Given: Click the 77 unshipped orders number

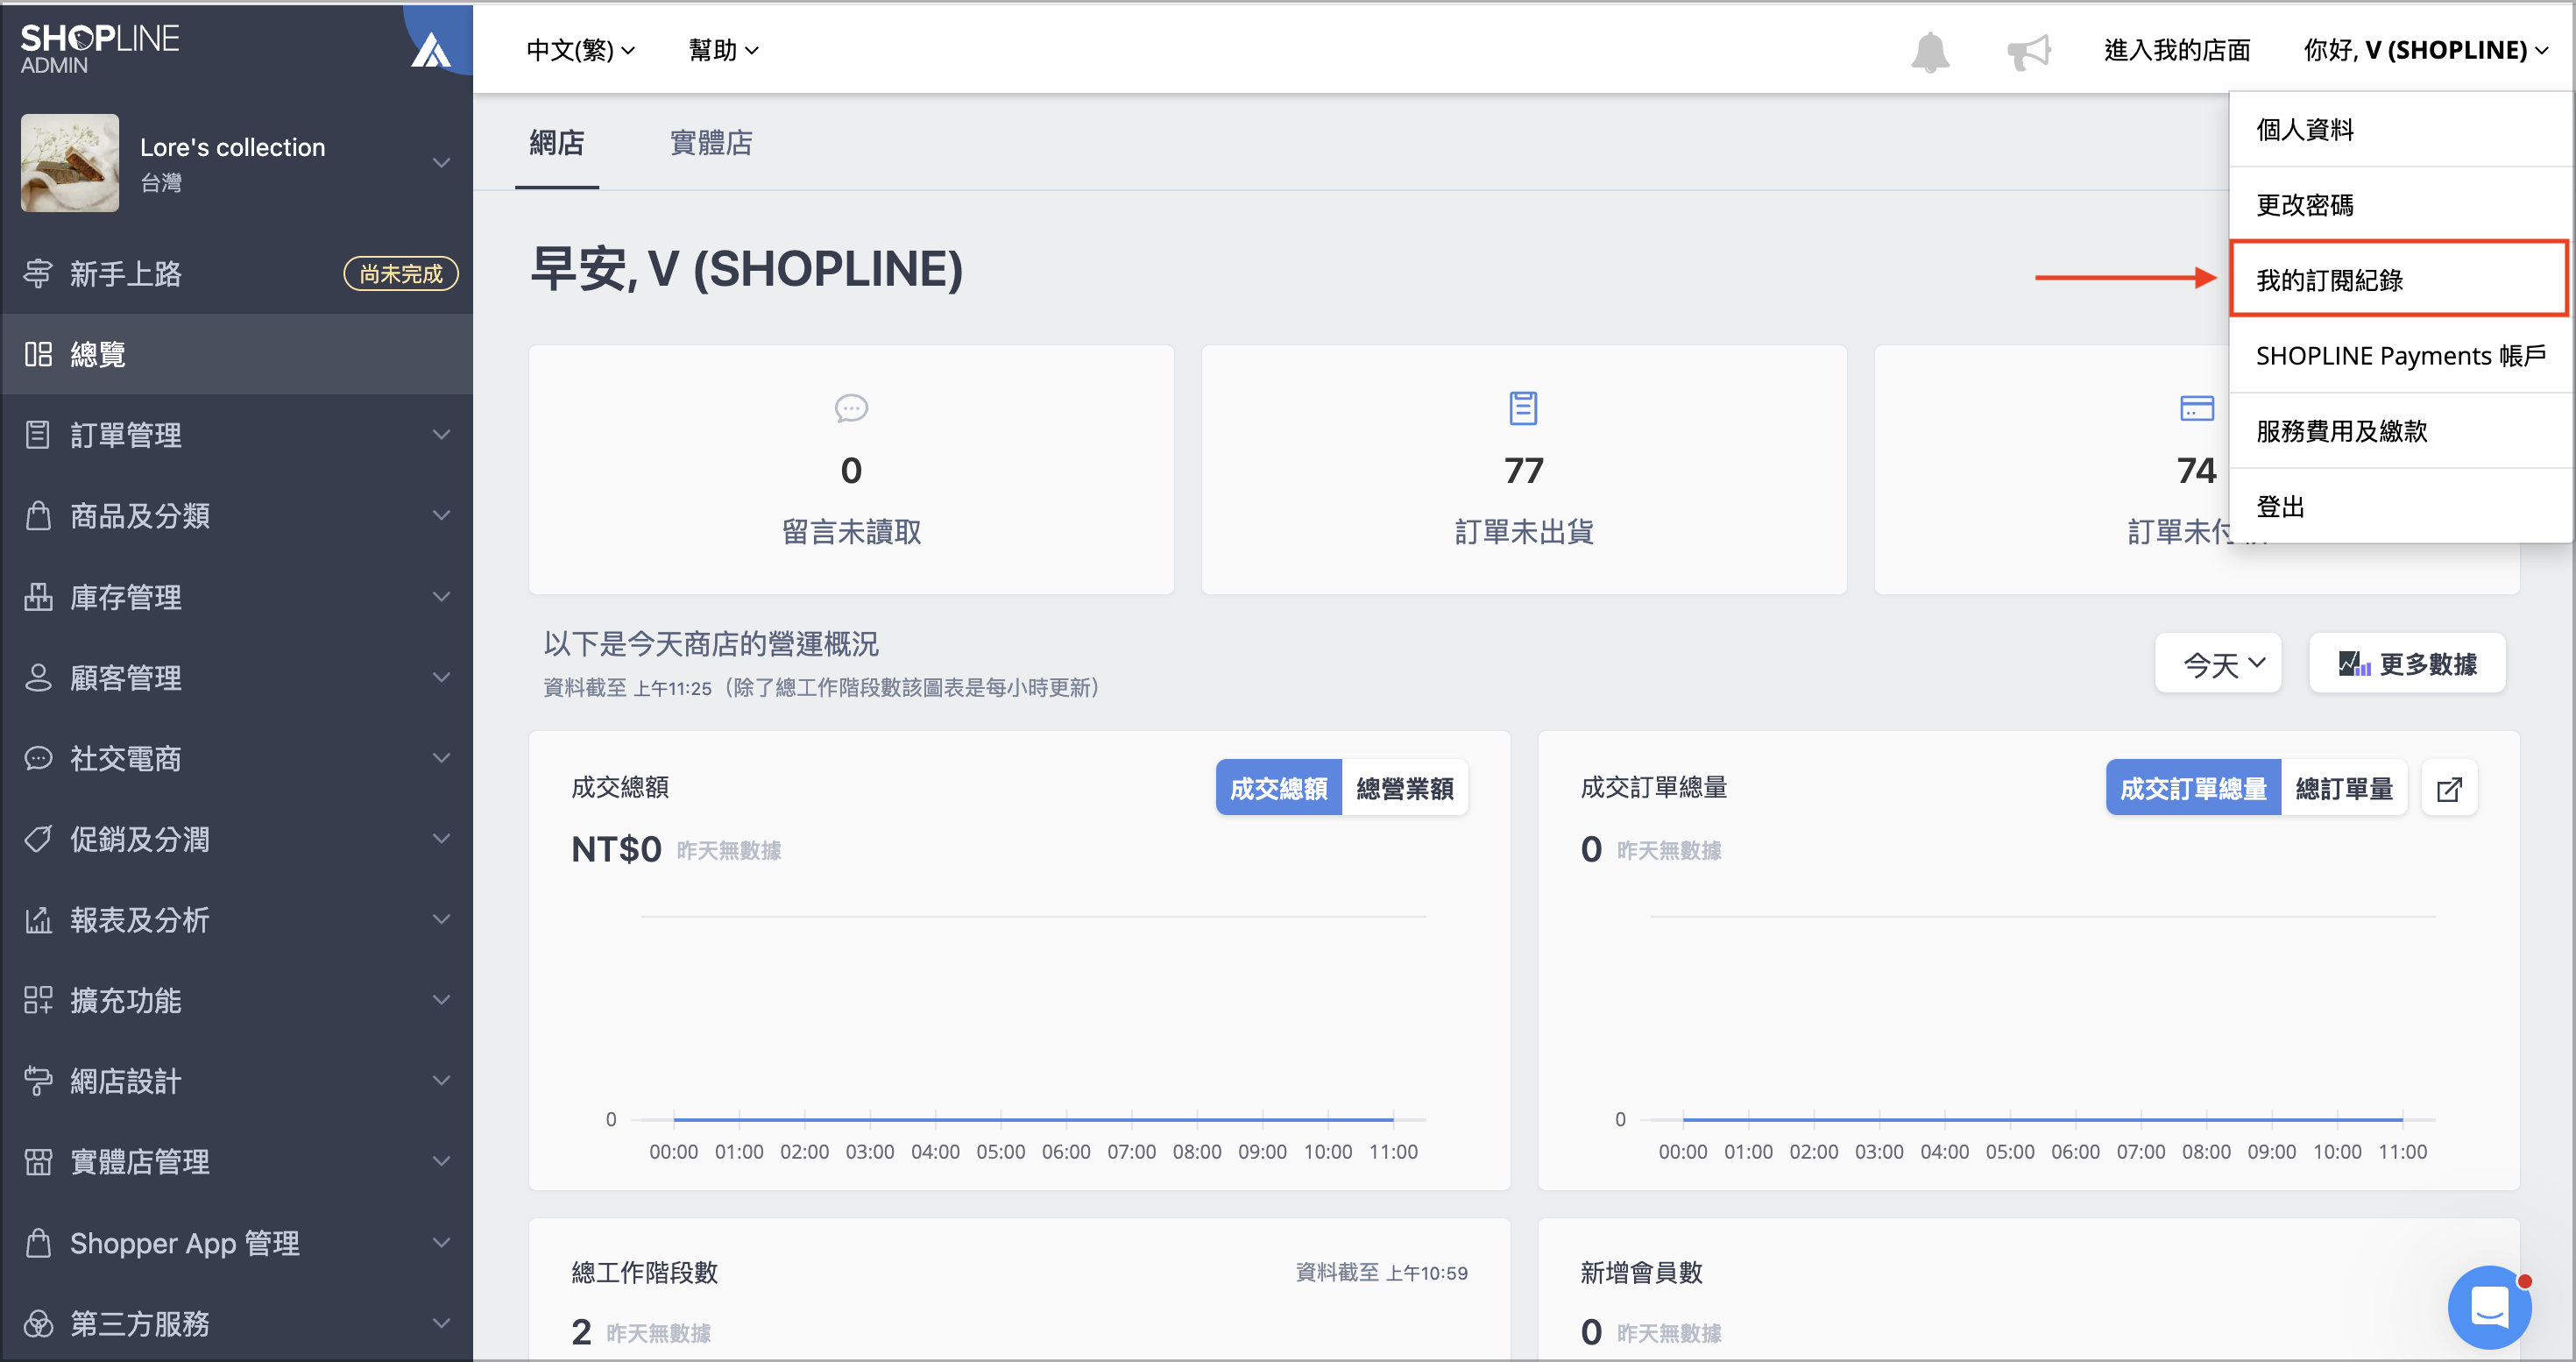Looking at the screenshot, I should [x=1523, y=470].
